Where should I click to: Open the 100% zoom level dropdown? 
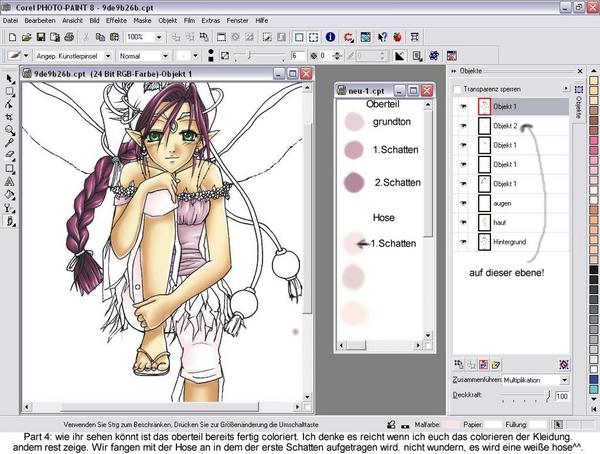pyautogui.click(x=158, y=37)
